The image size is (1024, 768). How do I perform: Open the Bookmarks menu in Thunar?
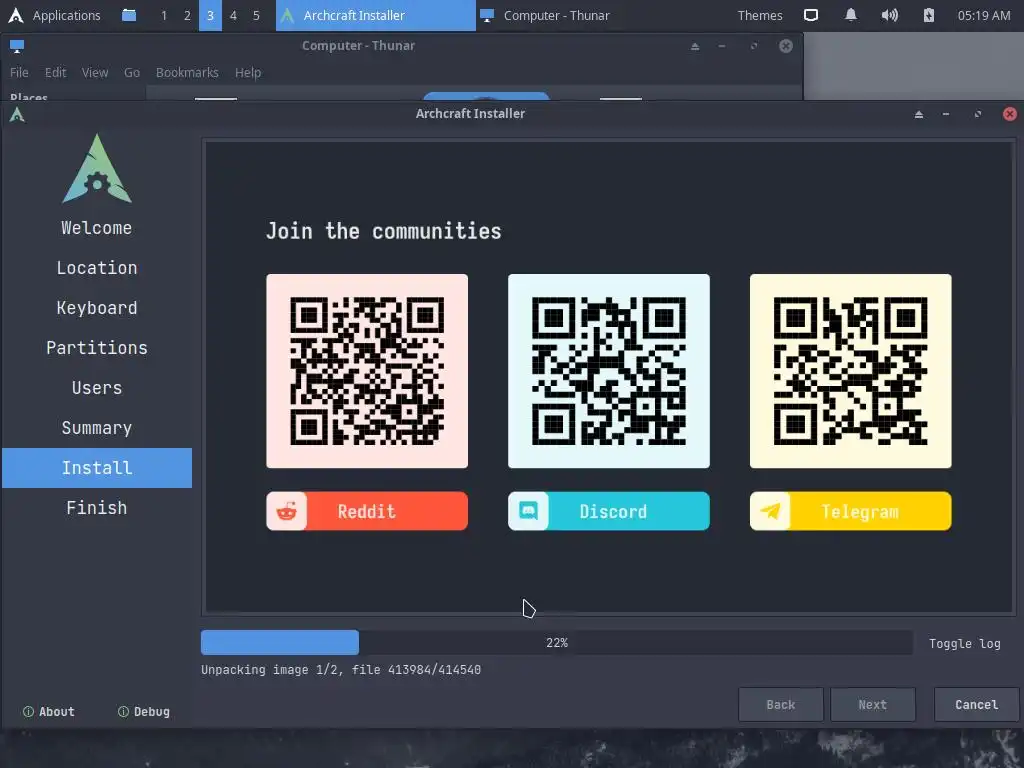[187, 72]
